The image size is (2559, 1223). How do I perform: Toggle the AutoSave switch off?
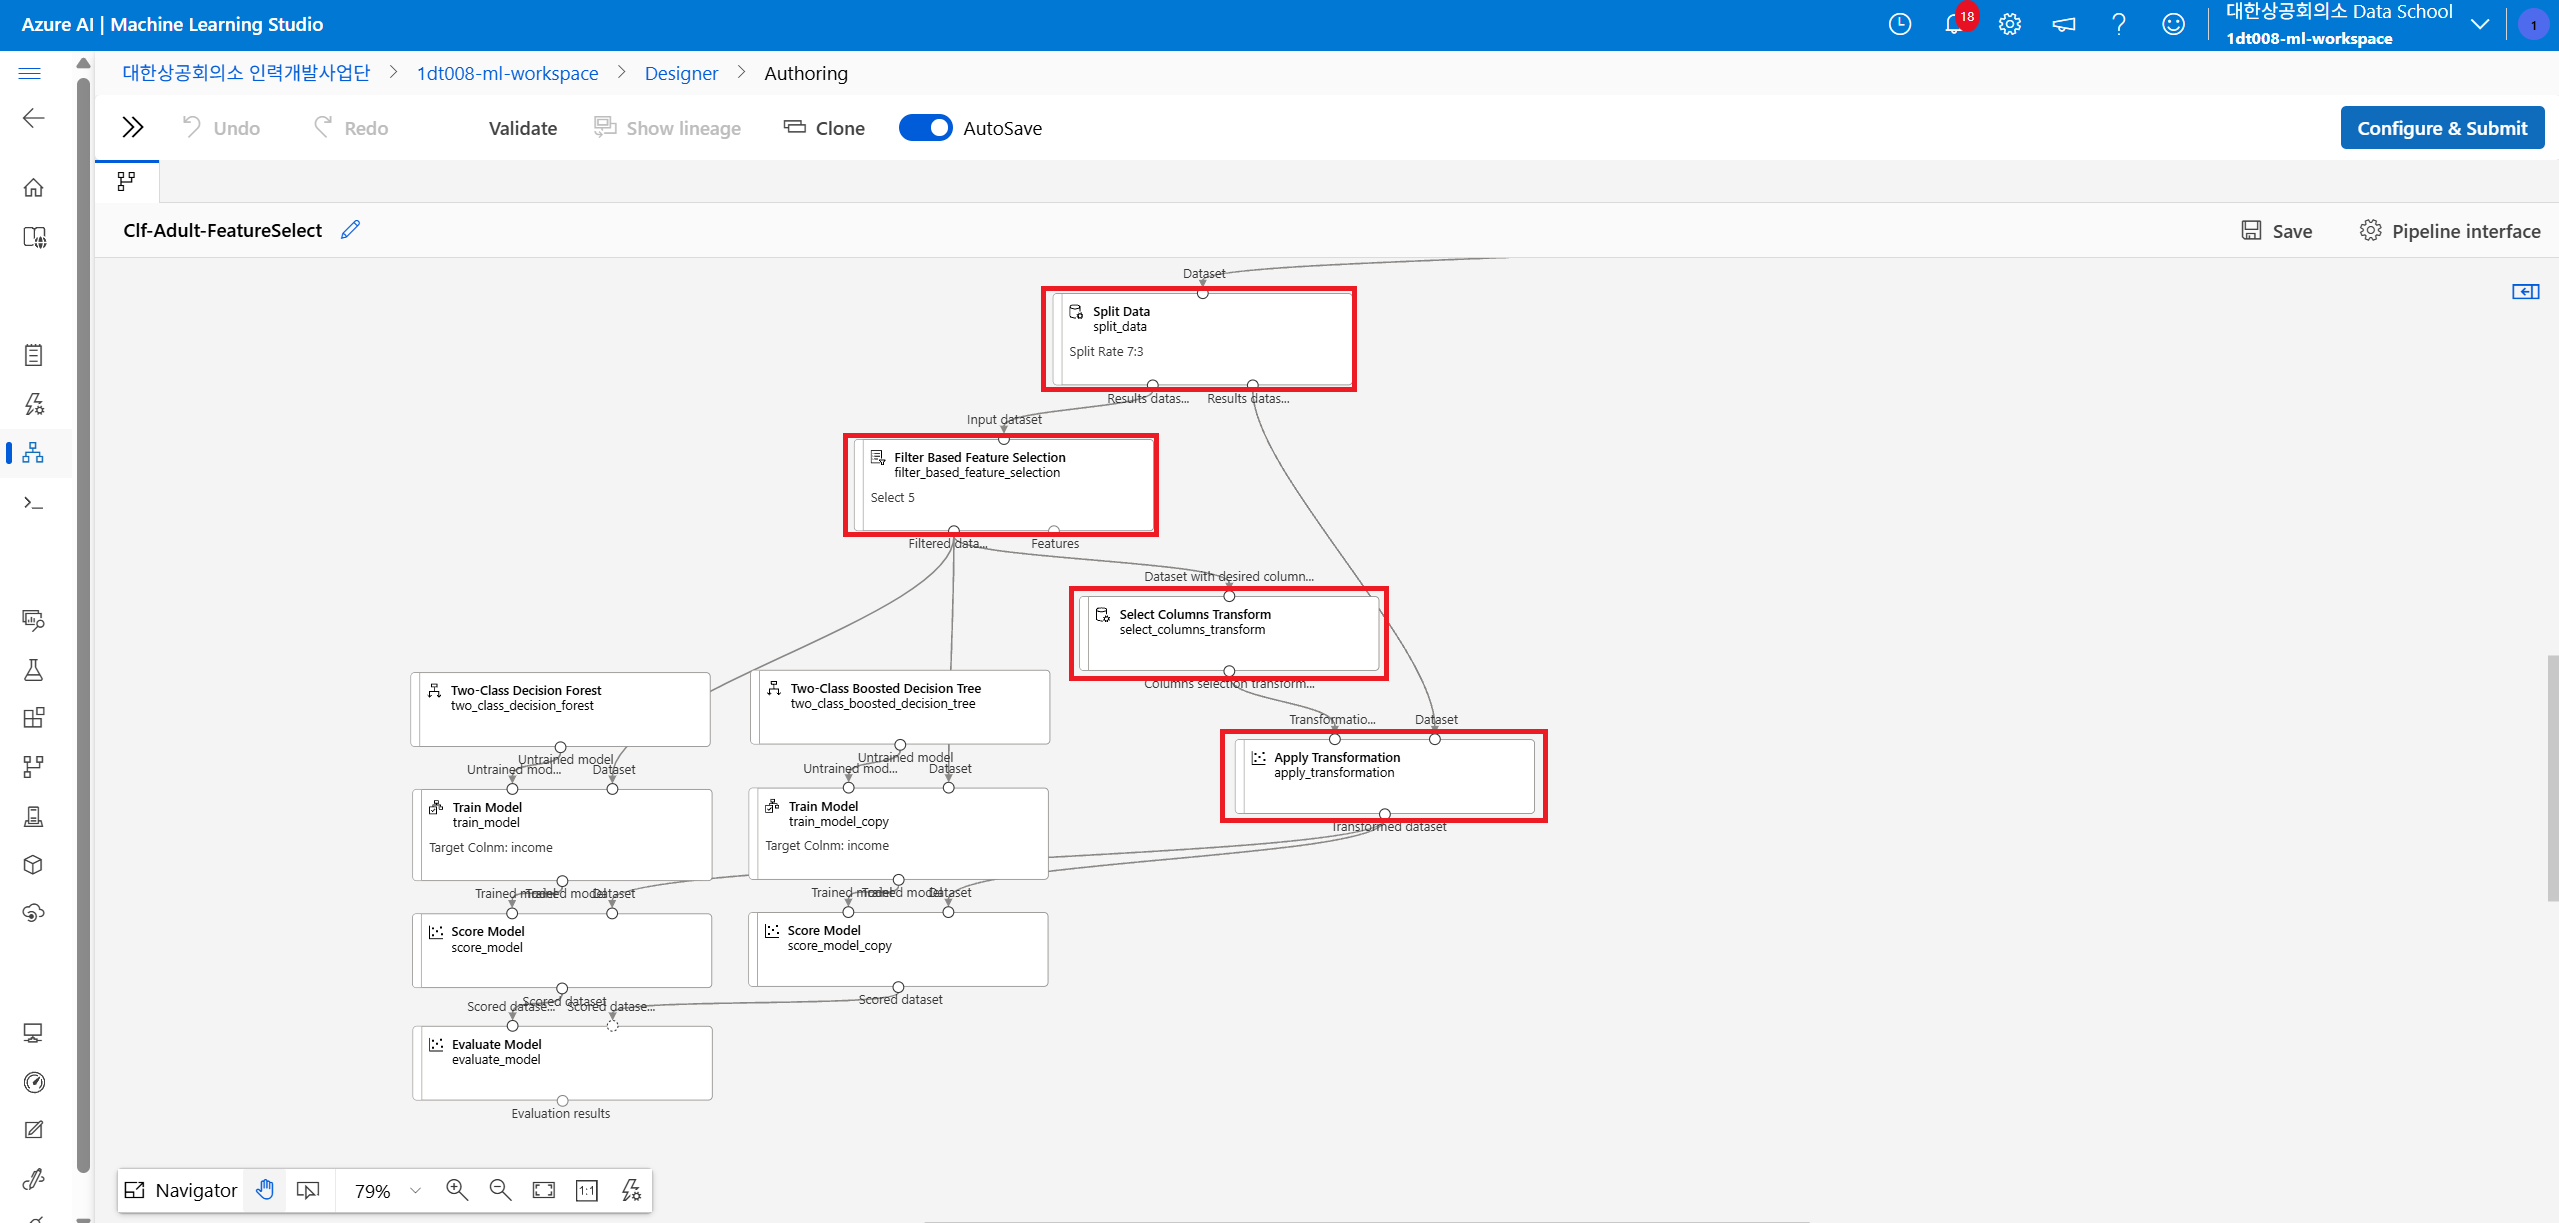[x=925, y=128]
